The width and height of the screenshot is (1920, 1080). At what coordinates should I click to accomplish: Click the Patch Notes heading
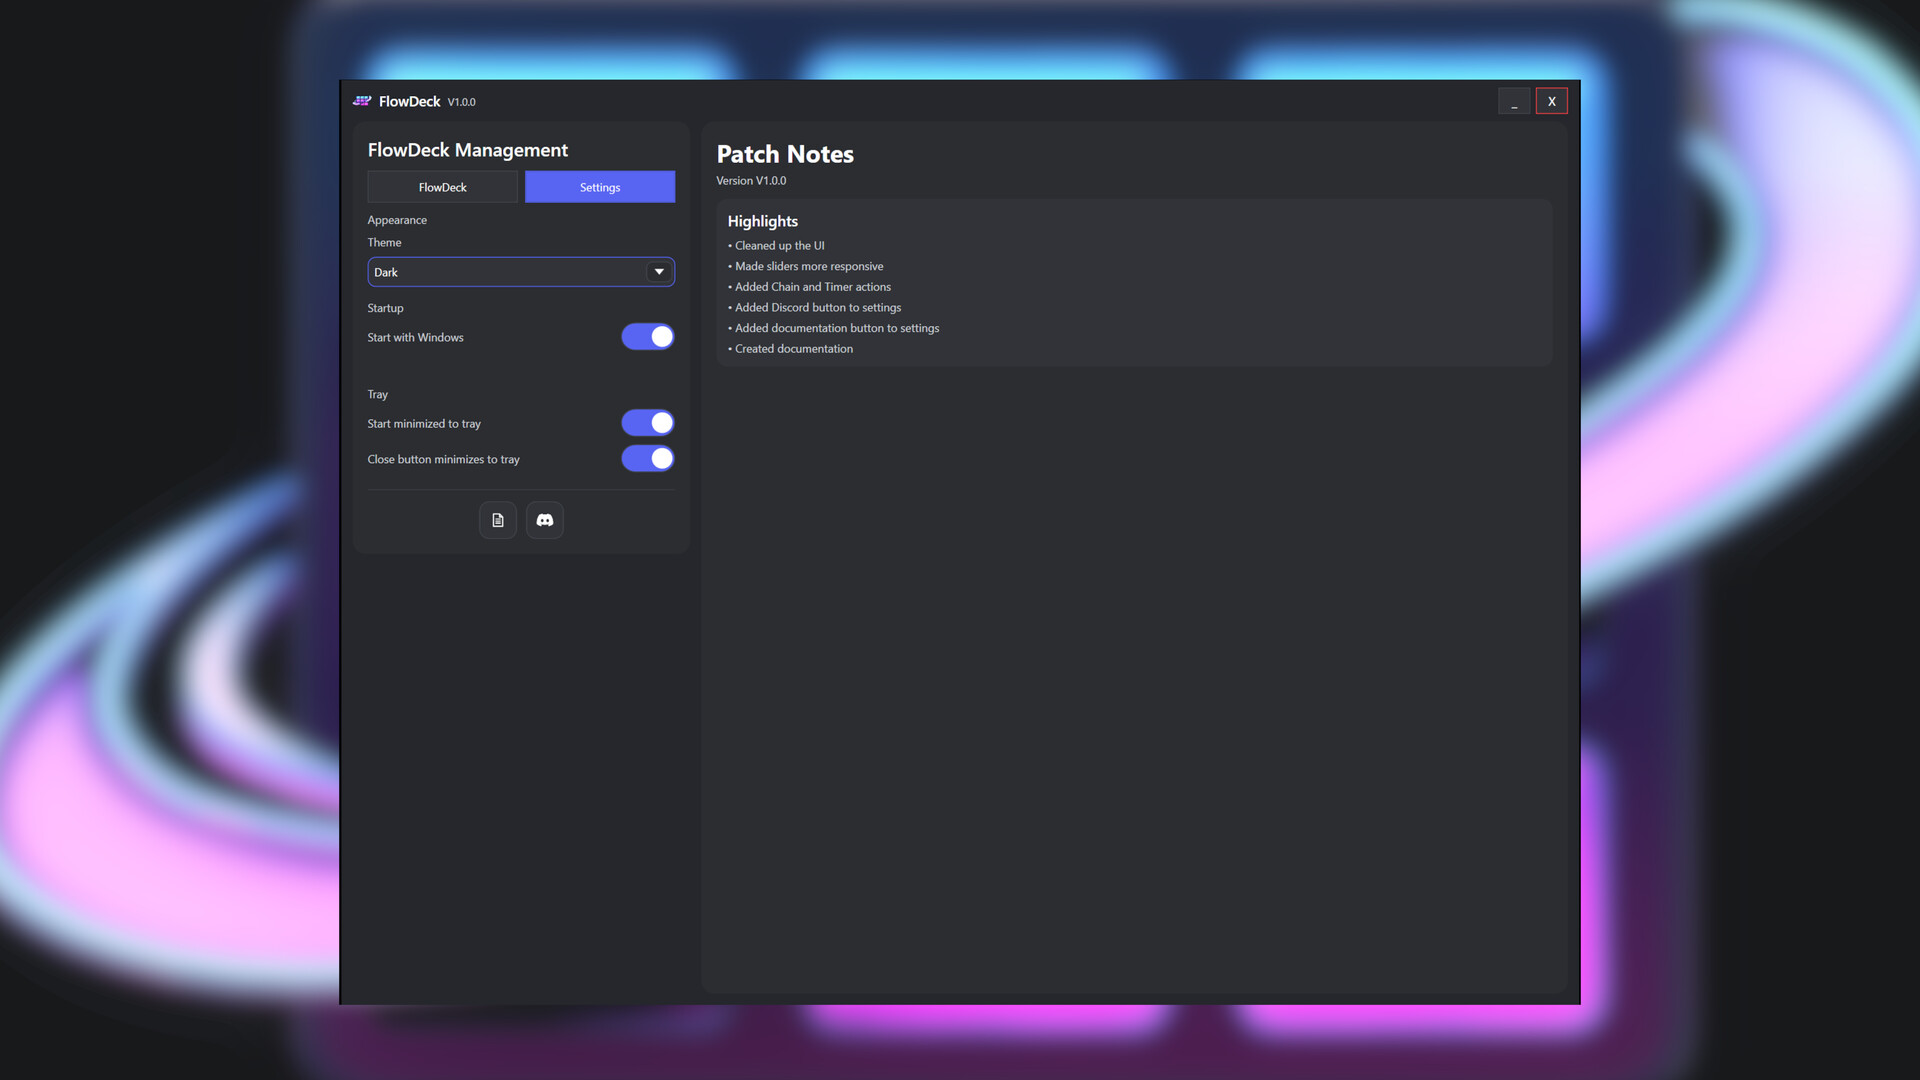coord(785,154)
